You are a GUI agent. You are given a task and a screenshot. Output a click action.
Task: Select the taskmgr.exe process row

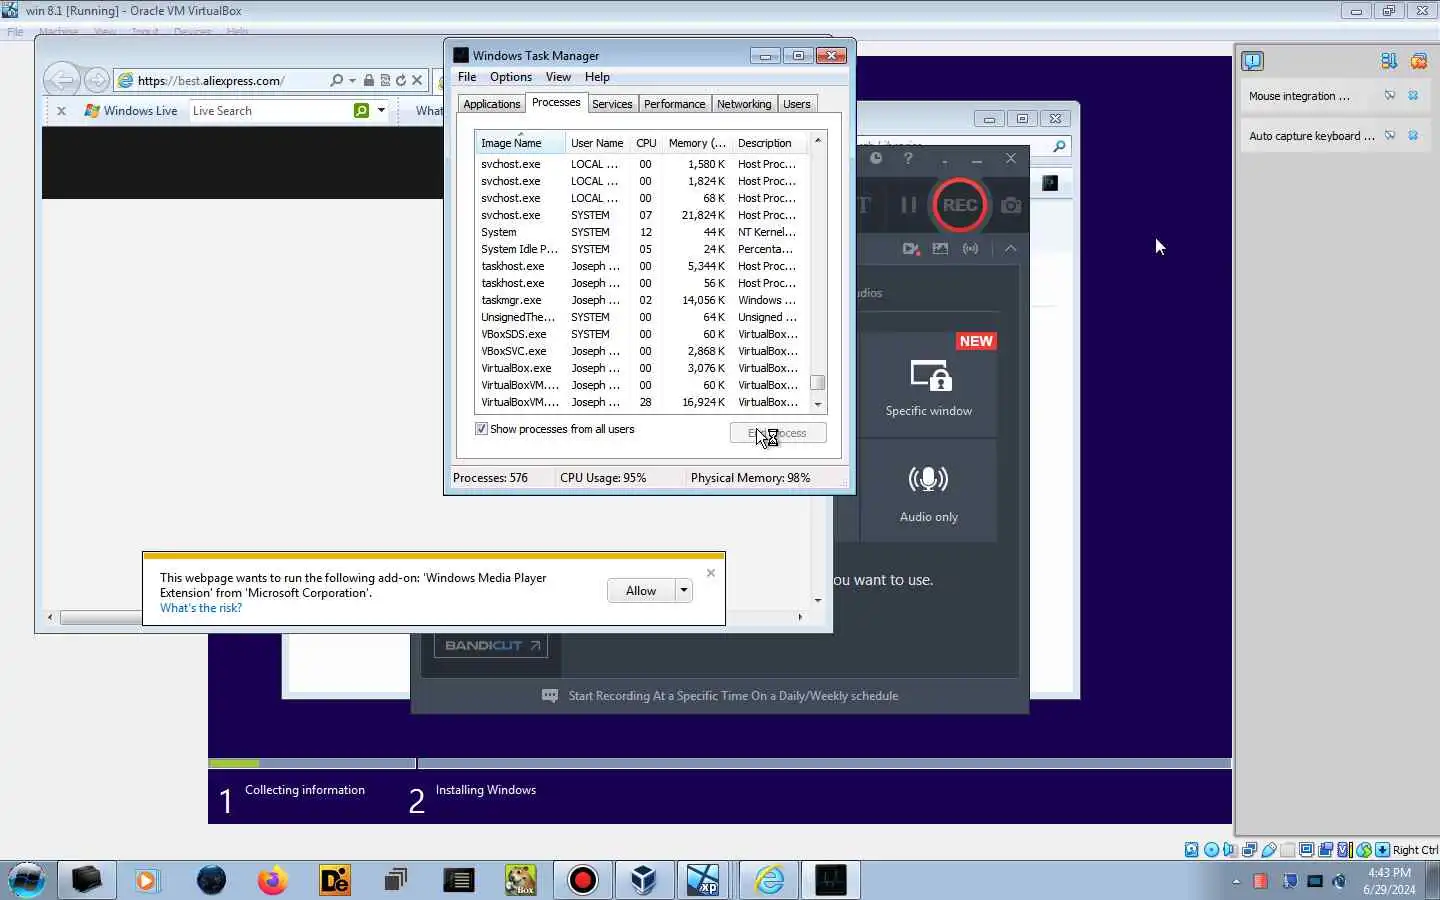tap(641, 300)
